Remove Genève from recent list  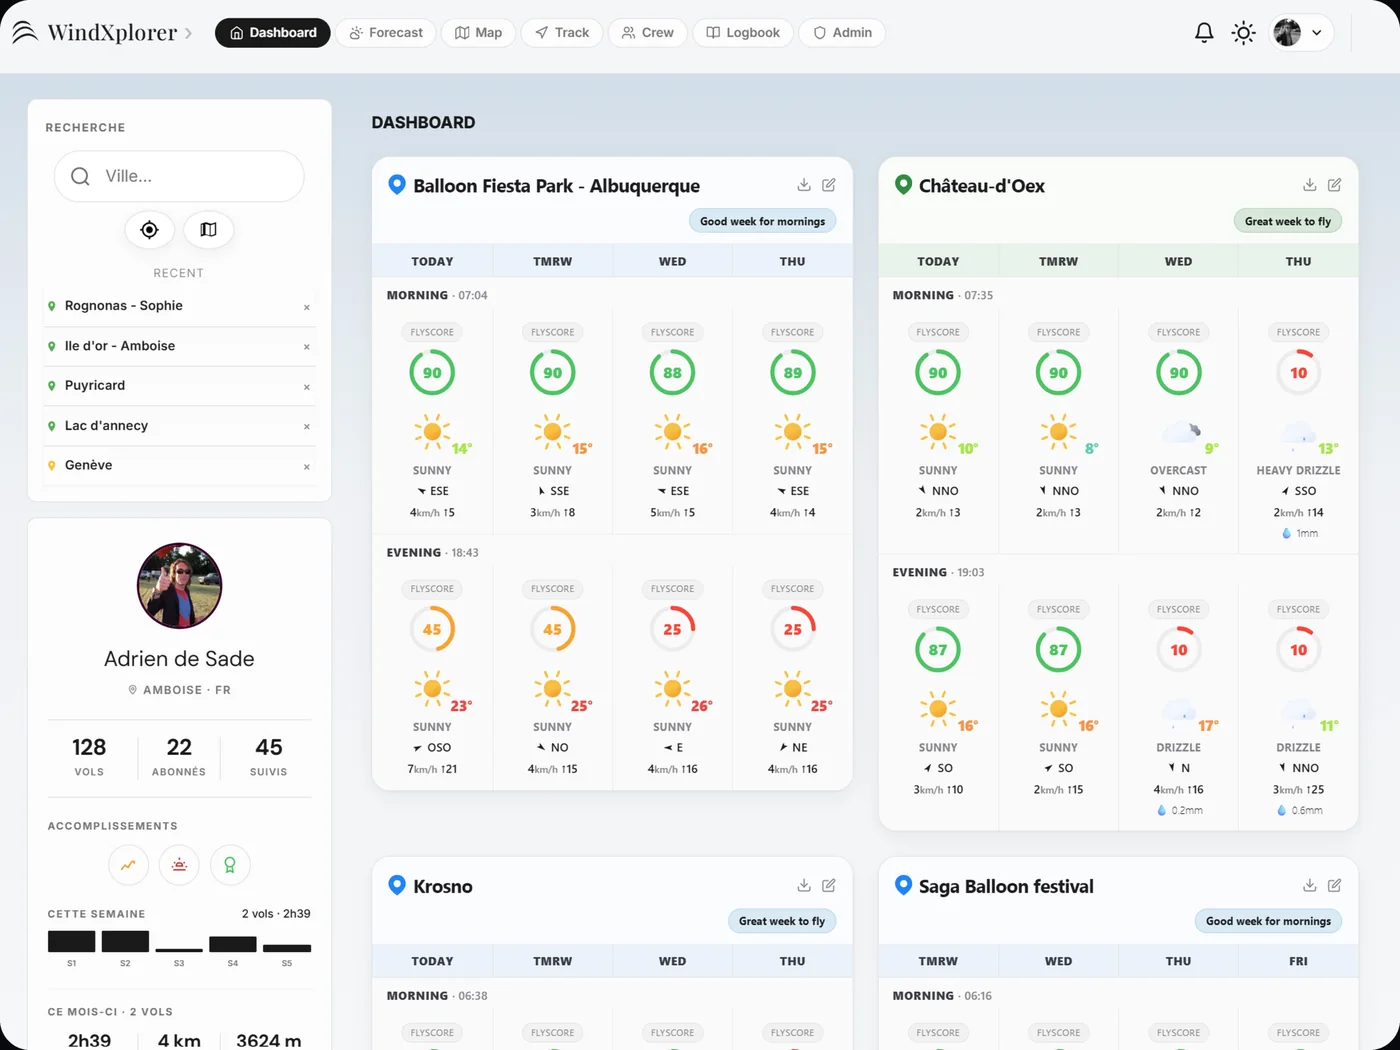[x=307, y=467]
